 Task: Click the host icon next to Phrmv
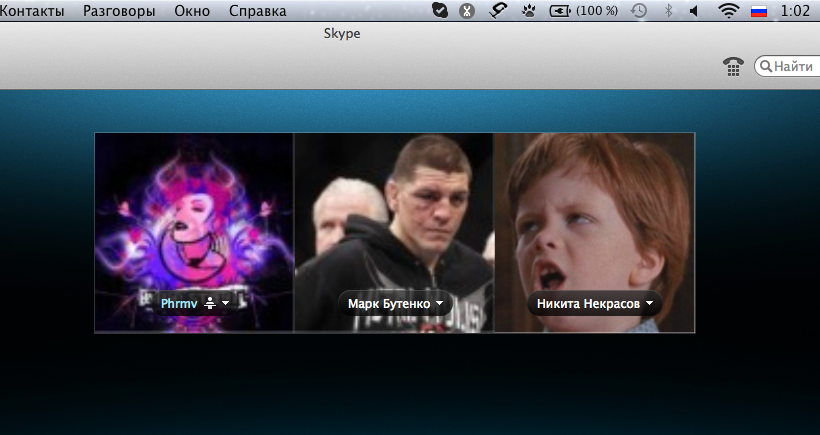210,303
